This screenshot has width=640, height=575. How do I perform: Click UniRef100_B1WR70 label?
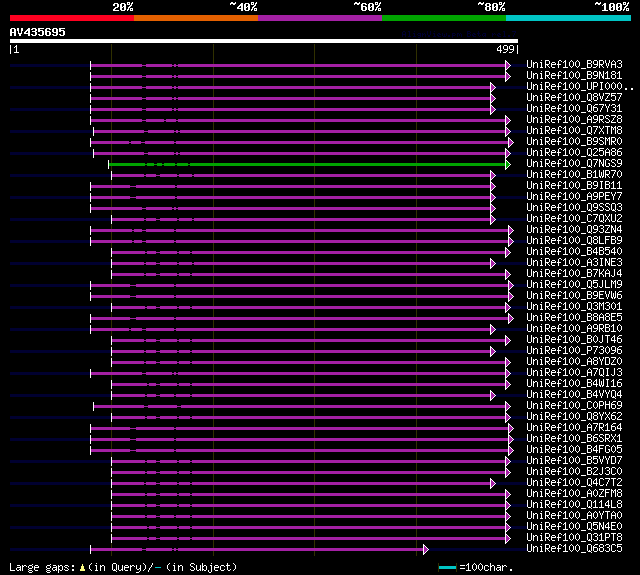pyautogui.click(x=574, y=175)
